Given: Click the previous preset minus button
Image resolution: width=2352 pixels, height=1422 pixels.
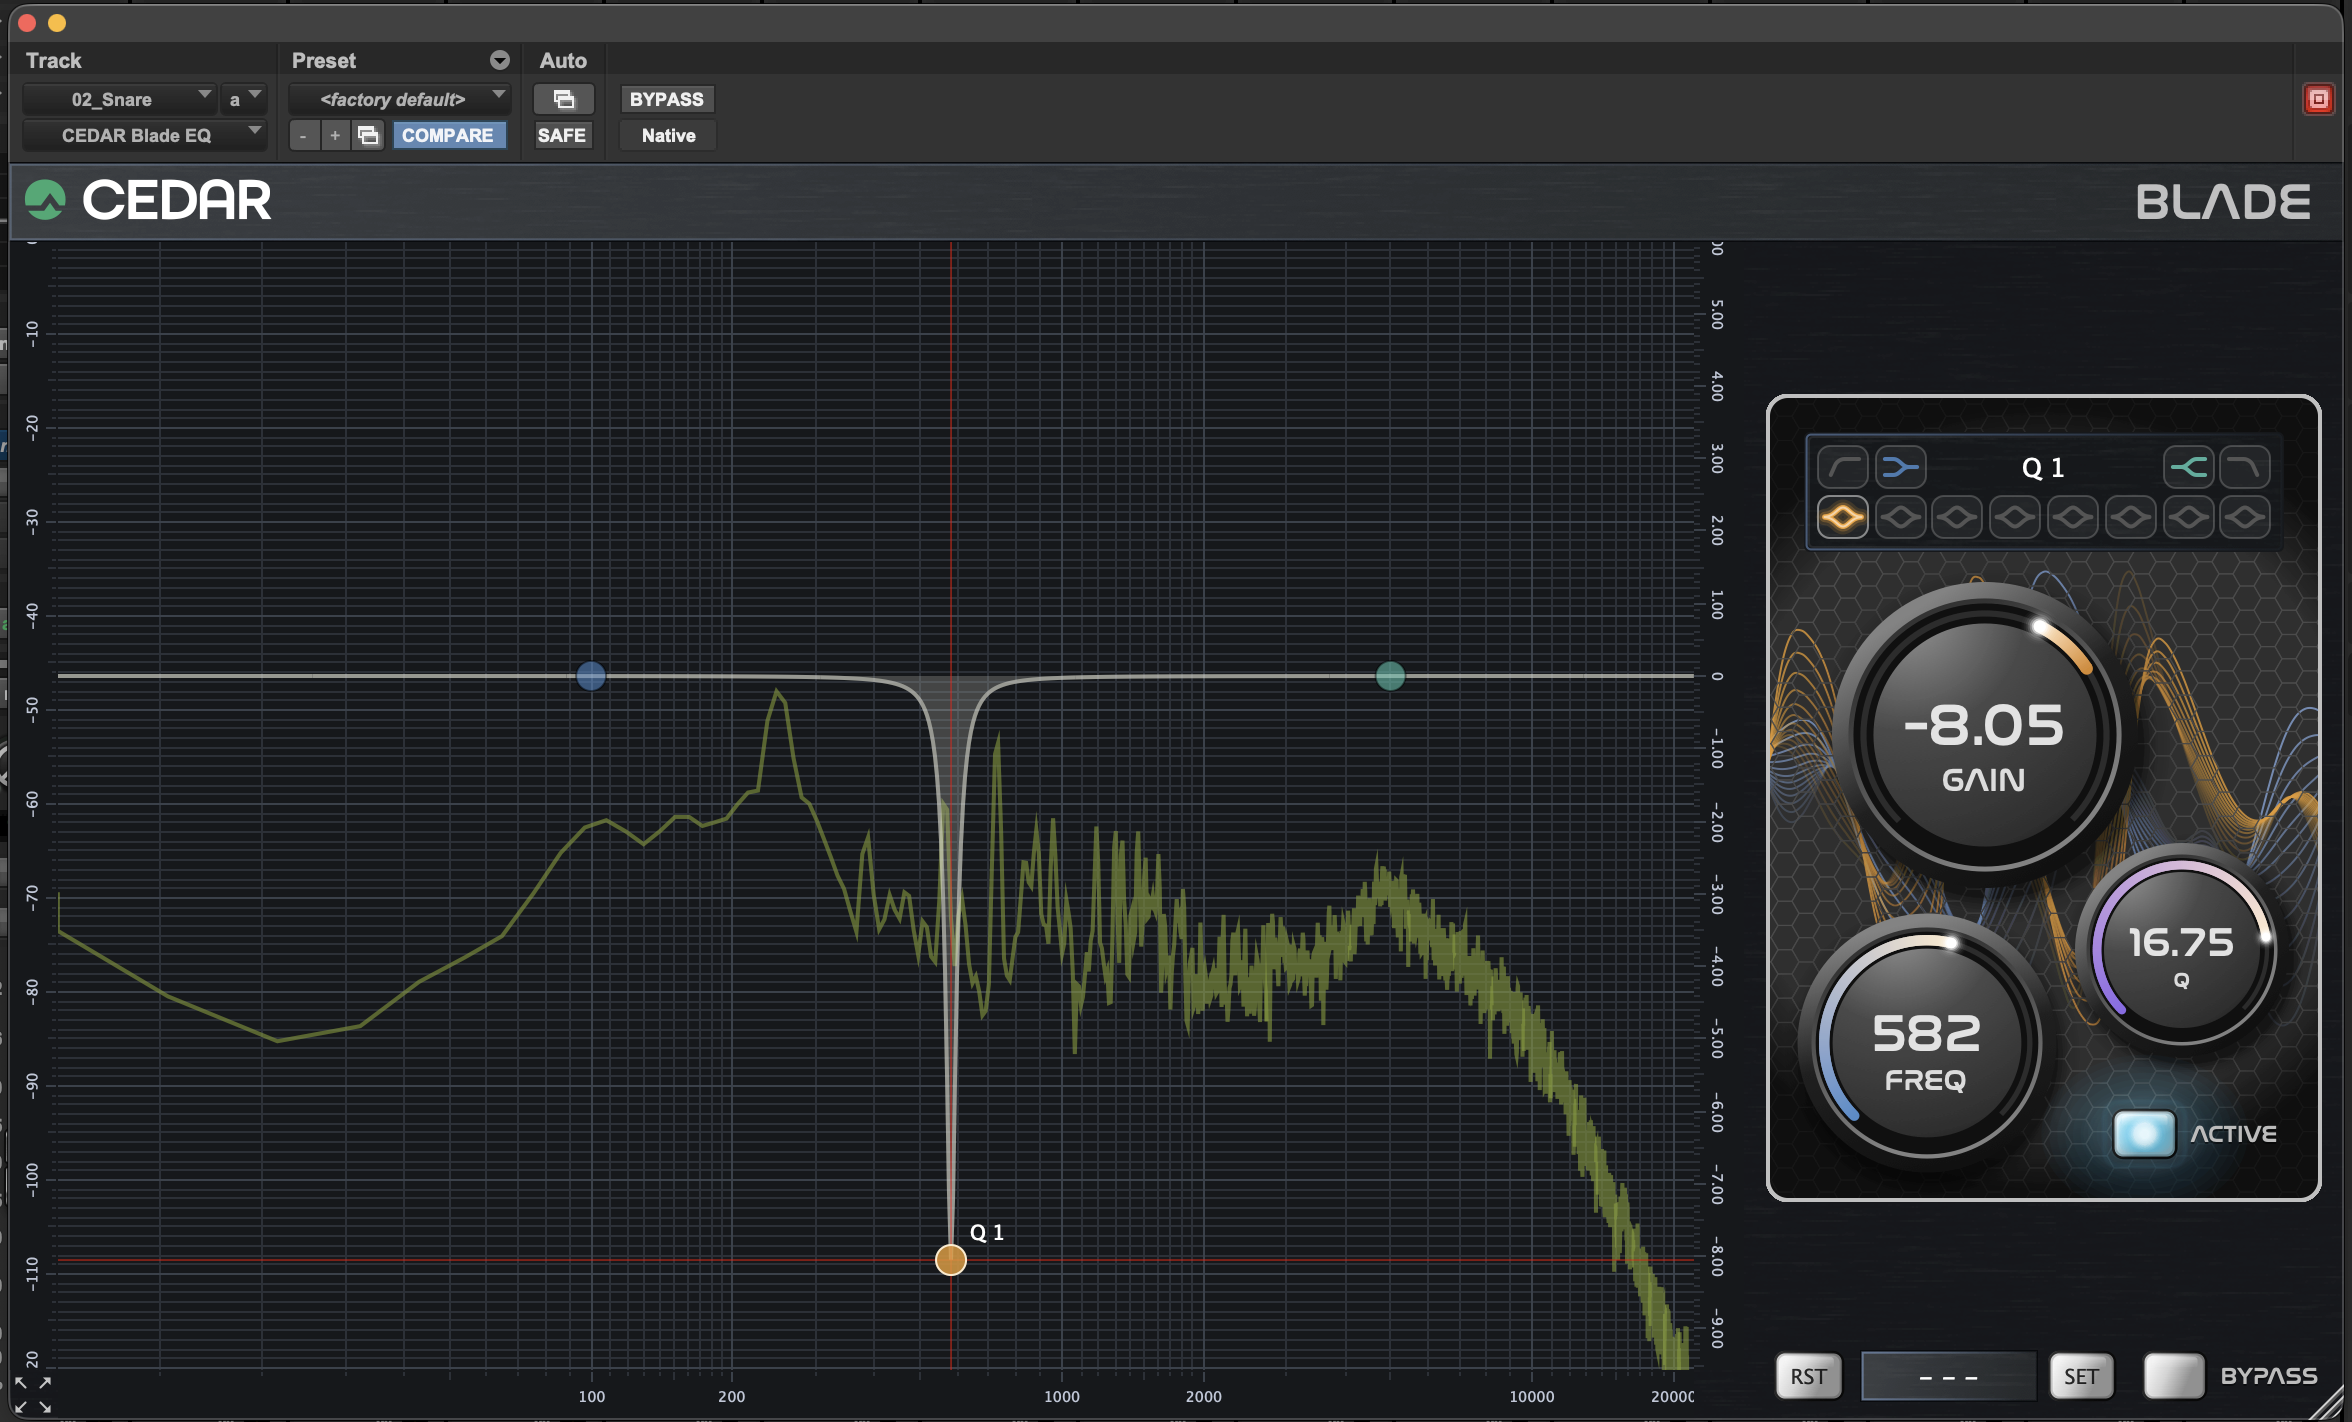Looking at the screenshot, I should point(304,135).
